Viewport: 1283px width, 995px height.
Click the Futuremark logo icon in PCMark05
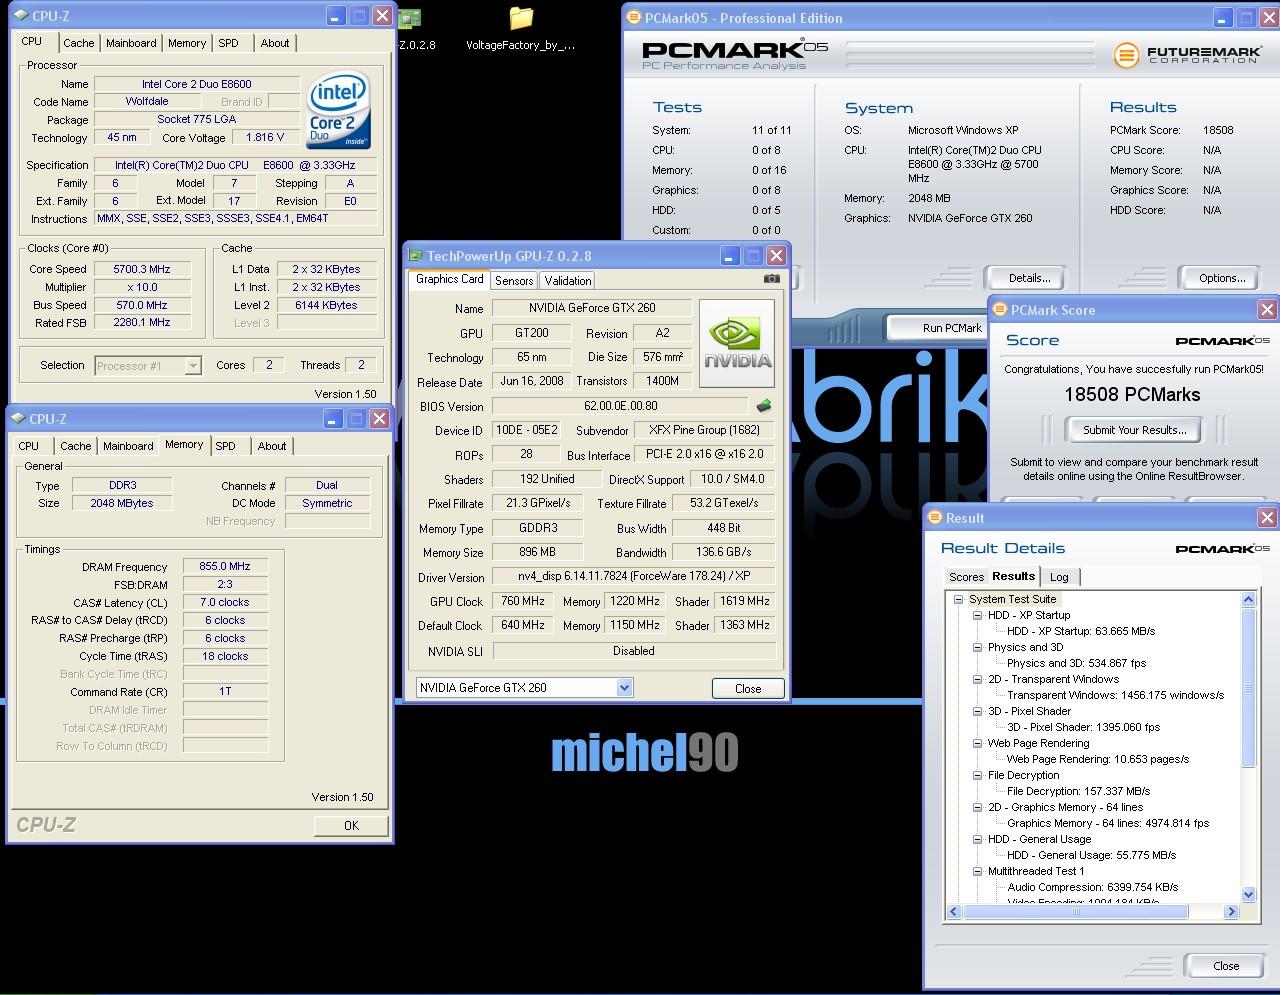1127,54
